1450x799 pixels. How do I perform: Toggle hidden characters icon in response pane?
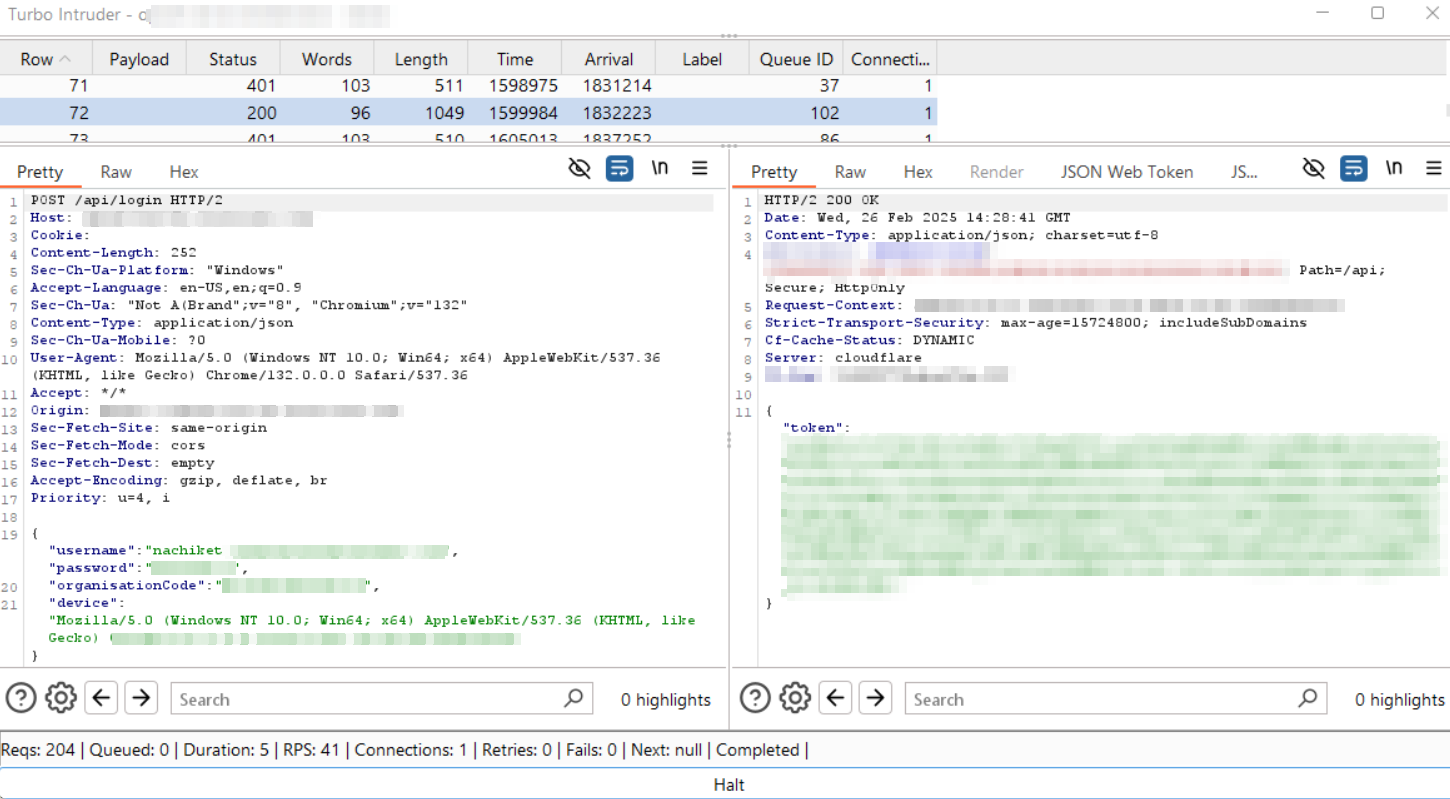point(1314,169)
